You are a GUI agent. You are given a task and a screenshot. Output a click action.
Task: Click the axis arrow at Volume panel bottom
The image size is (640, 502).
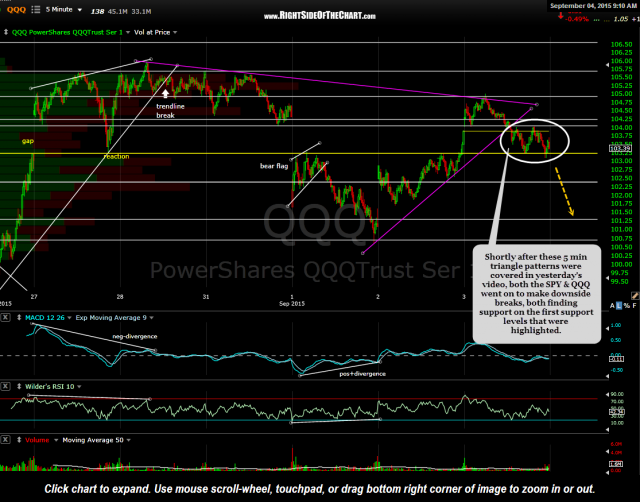click(x=607, y=473)
